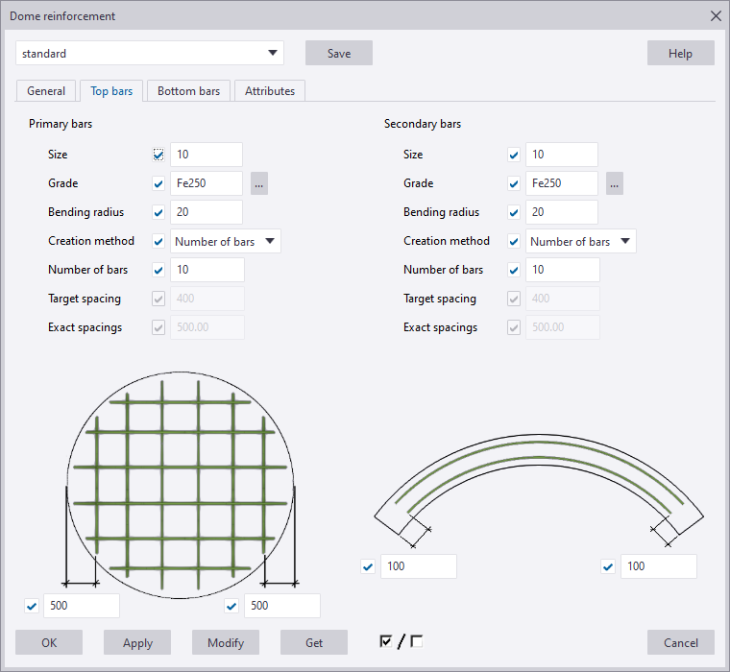
Task: Toggle the Primary bars Number of bars checkbox
Action: (x=158, y=270)
